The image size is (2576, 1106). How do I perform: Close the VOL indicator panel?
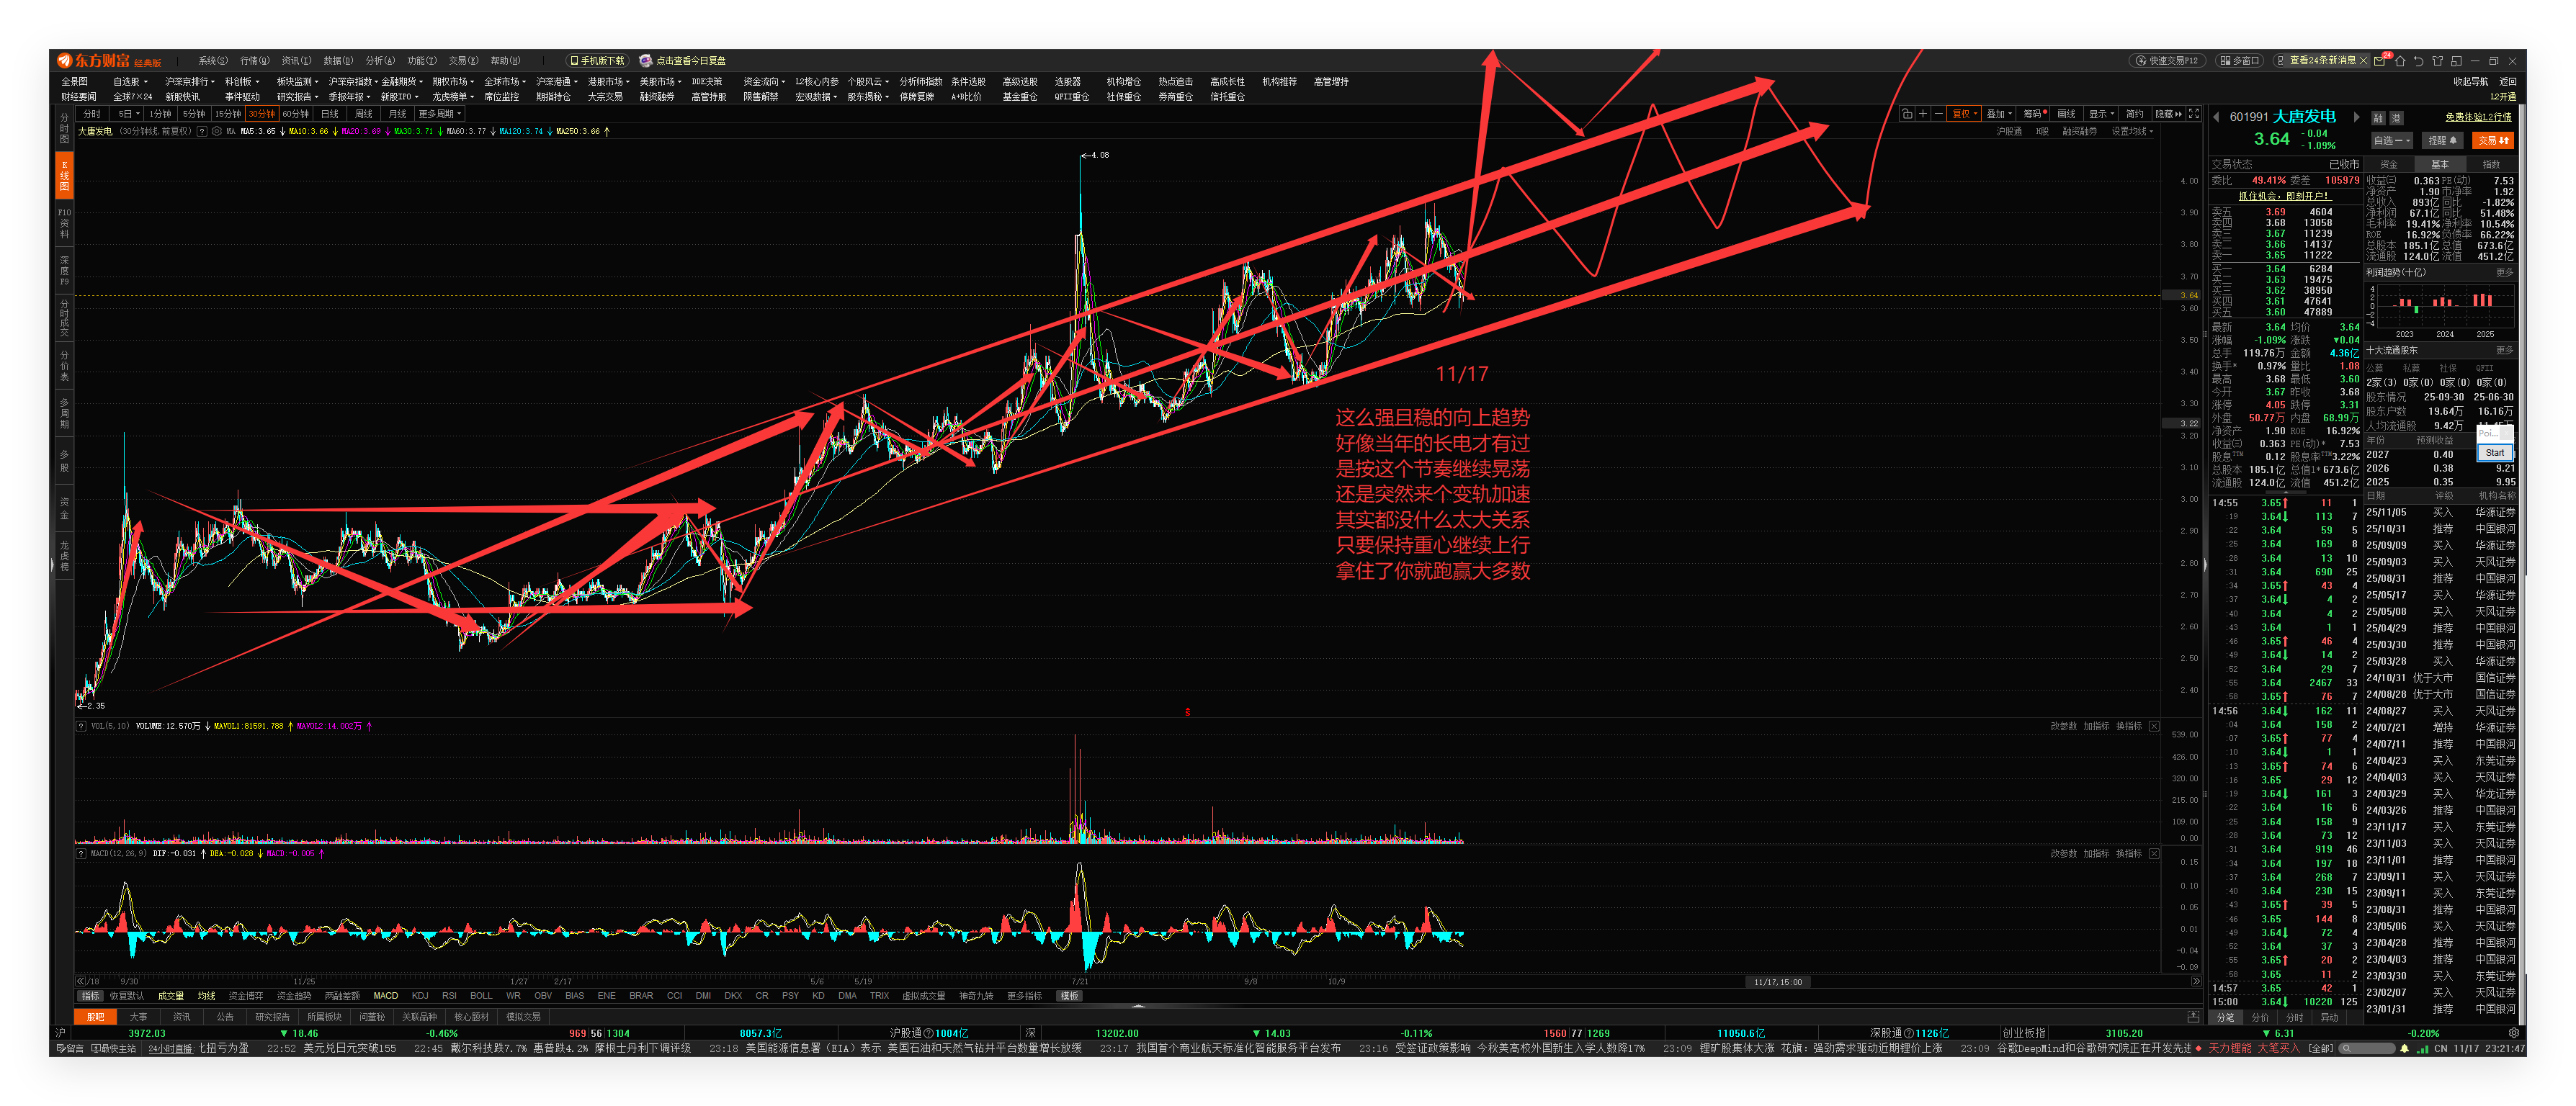pyautogui.click(x=2154, y=726)
